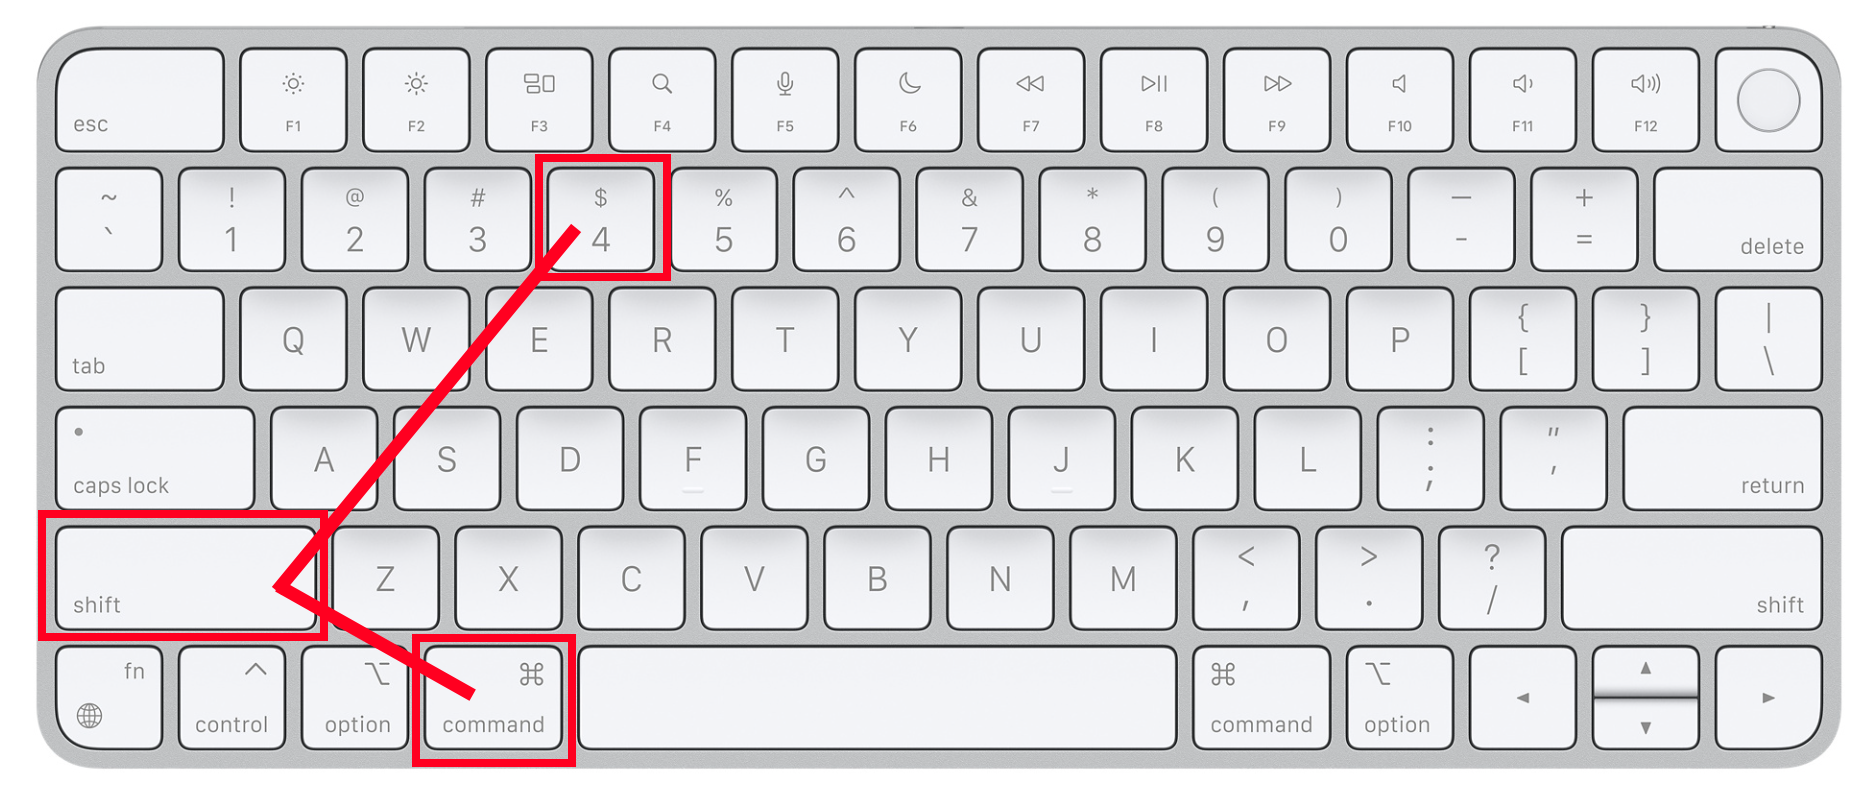Click the highlighted left shift key
Screen dimensions: 1867x805
(186, 578)
